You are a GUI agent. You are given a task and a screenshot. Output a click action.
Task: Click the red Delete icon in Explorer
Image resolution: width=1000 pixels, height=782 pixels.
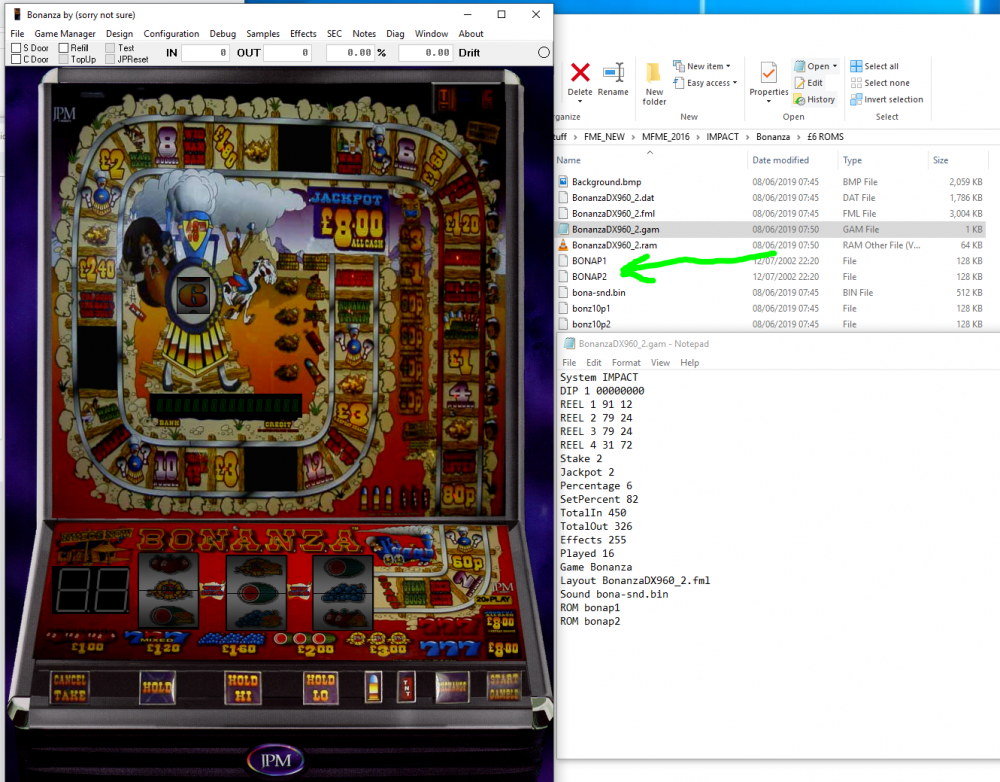[x=580, y=72]
